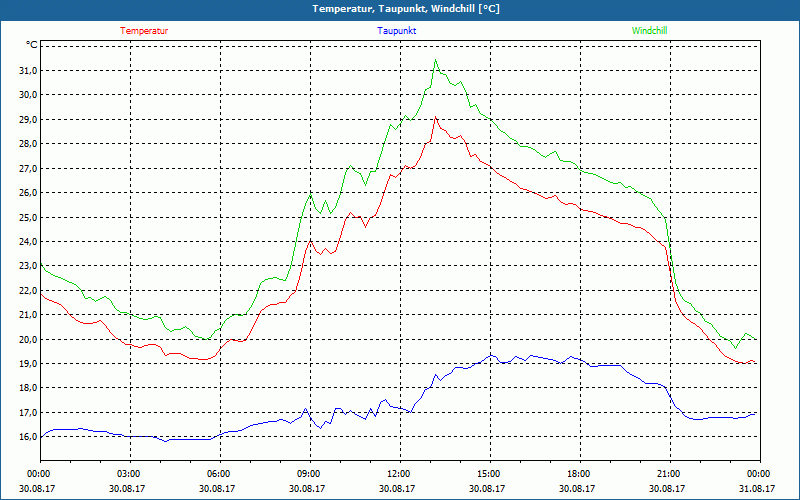The image size is (800, 500).
Task: Click the 28,0 y-axis value
Action: pyautogui.click(x=28, y=144)
